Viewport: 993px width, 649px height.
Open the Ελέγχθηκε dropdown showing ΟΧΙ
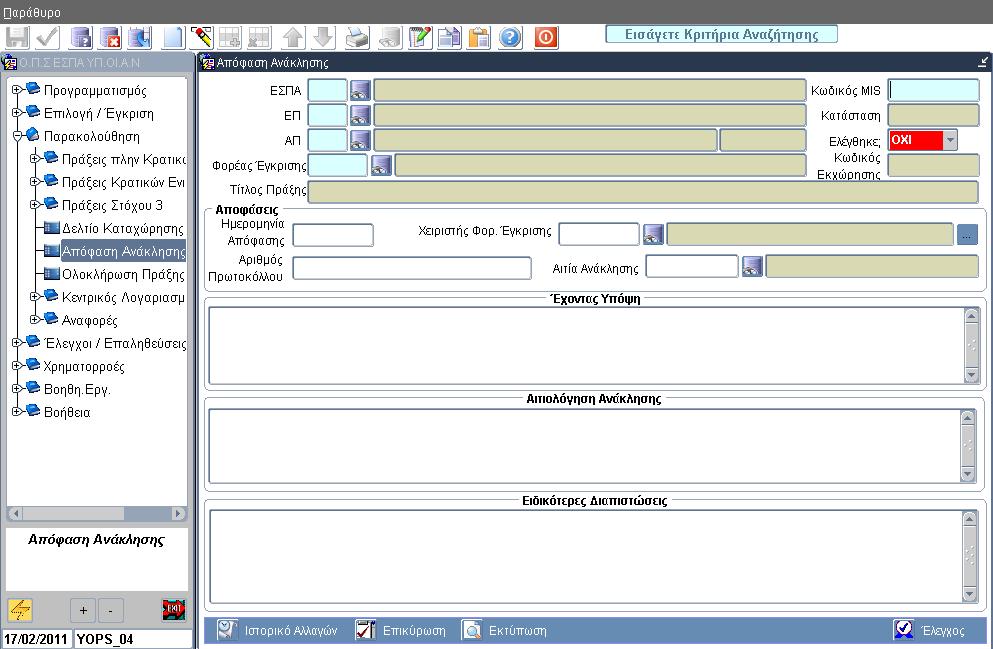[950, 141]
